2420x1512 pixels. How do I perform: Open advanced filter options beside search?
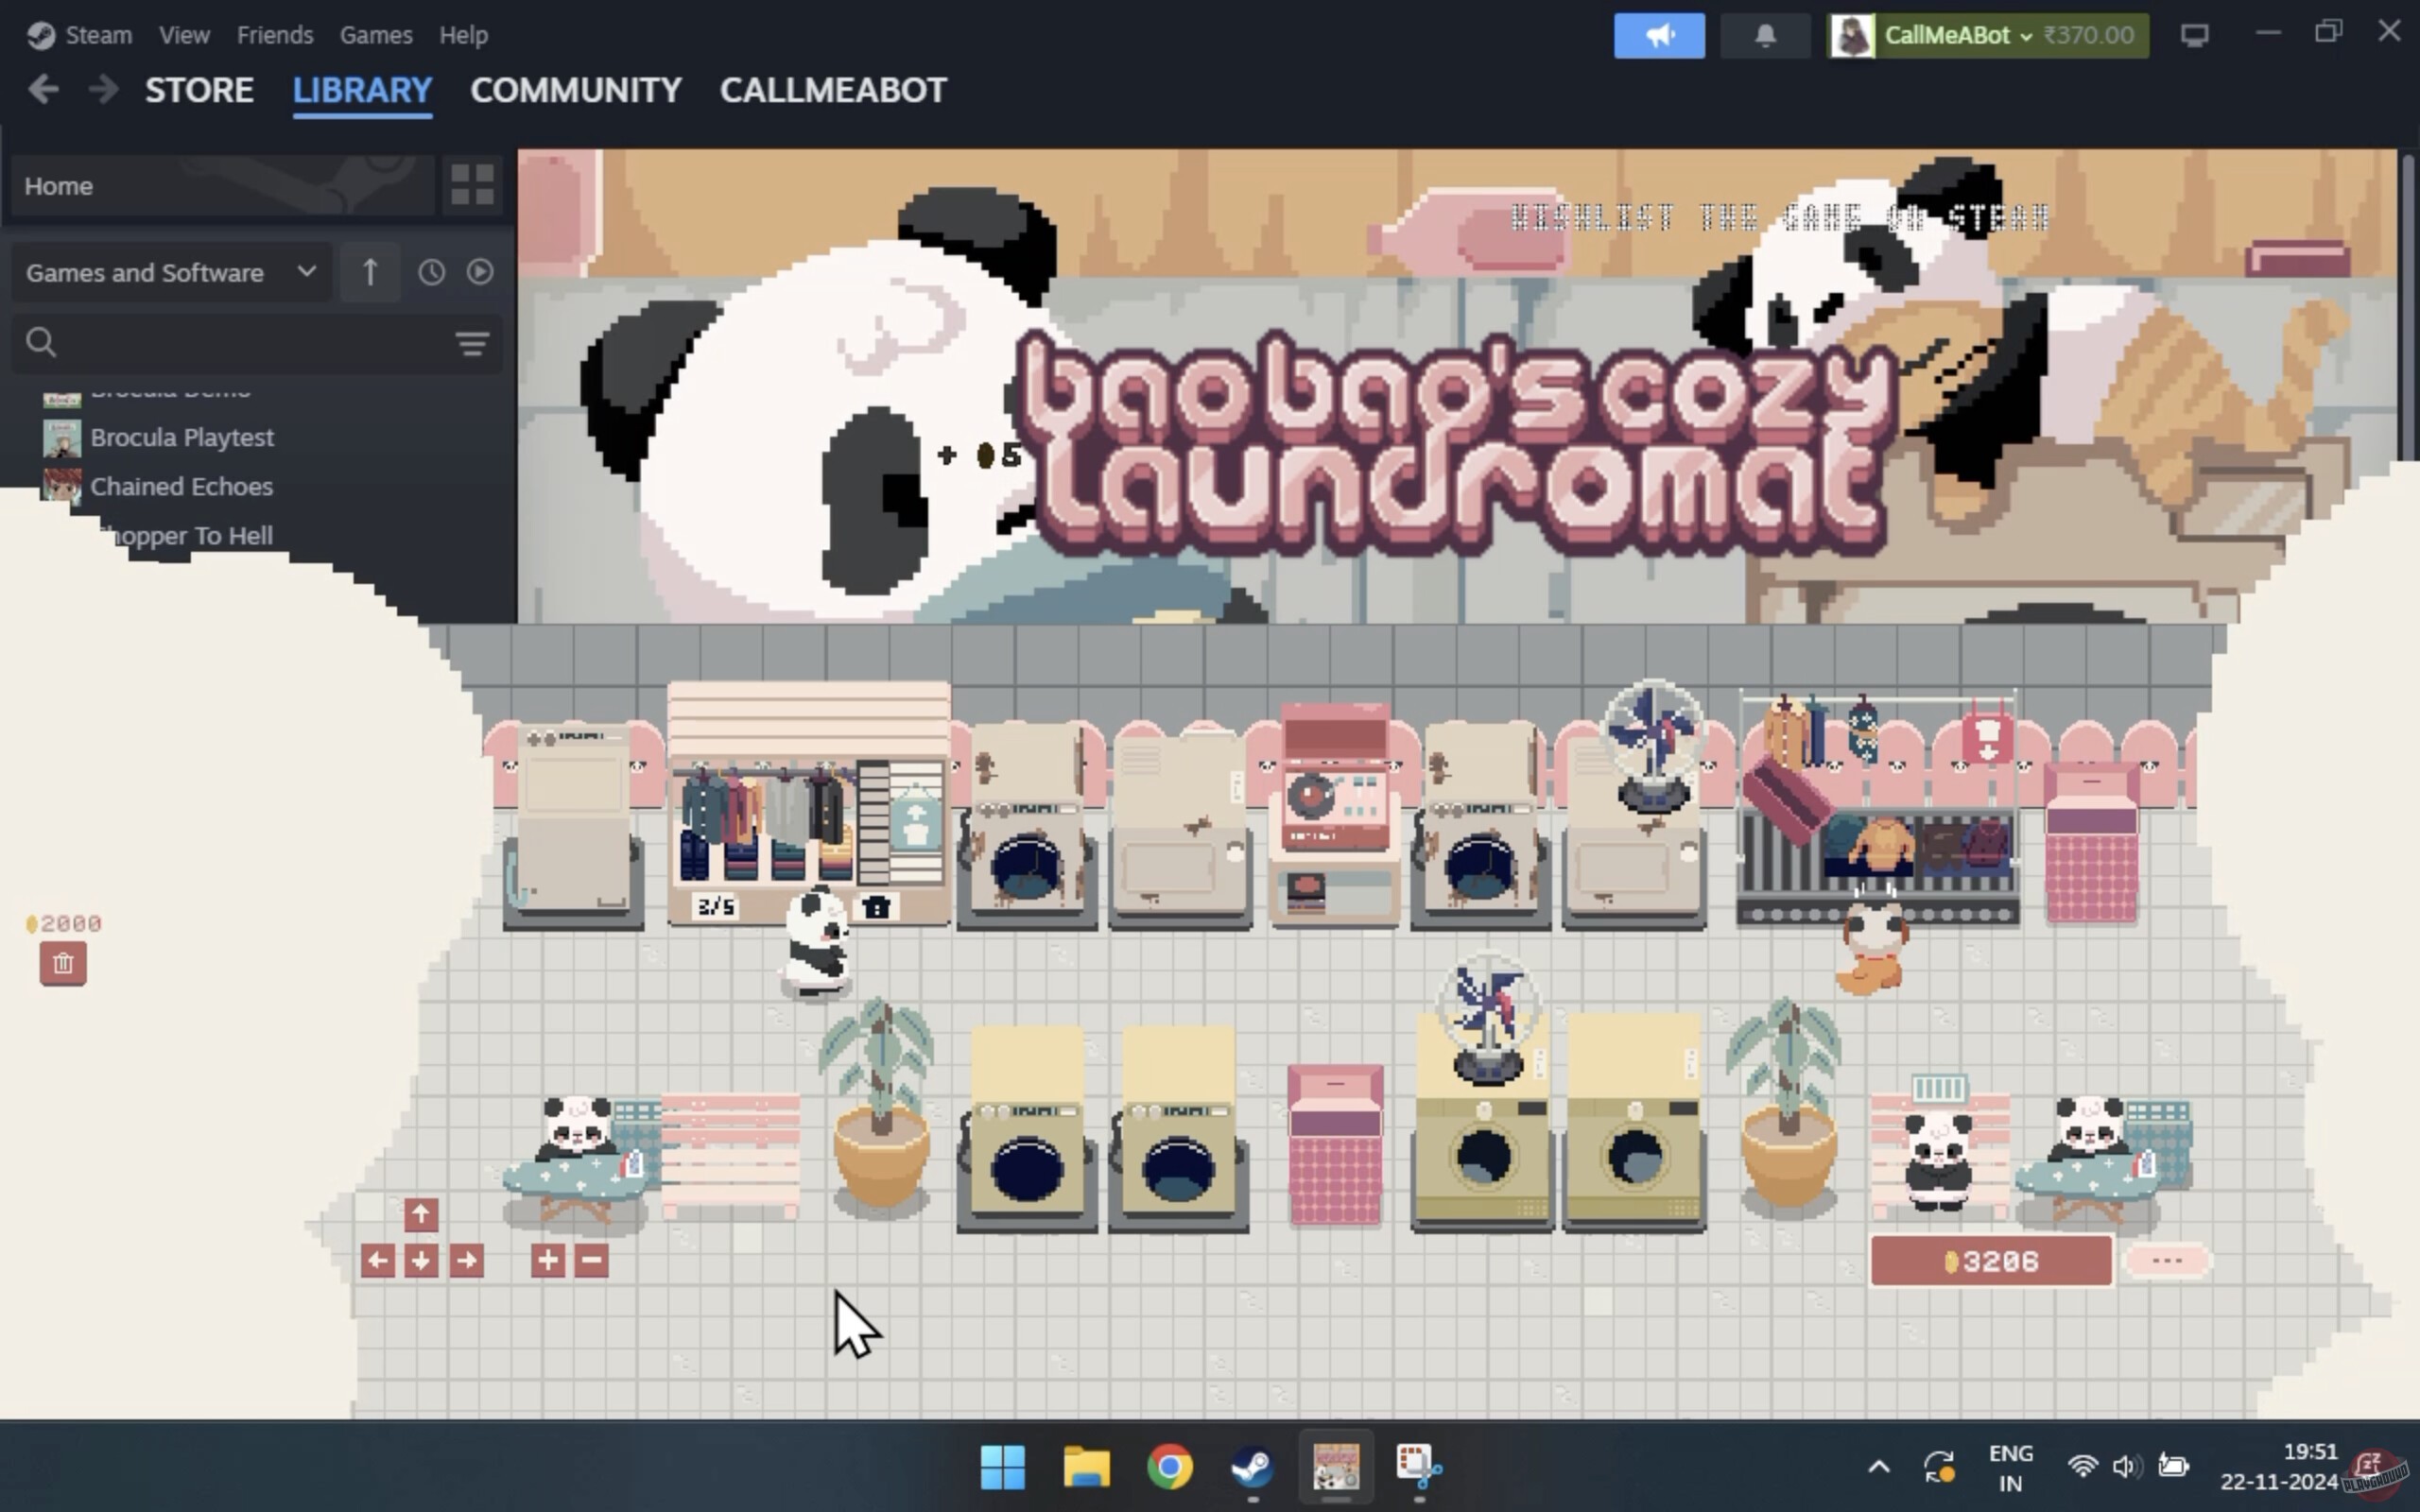click(x=470, y=343)
